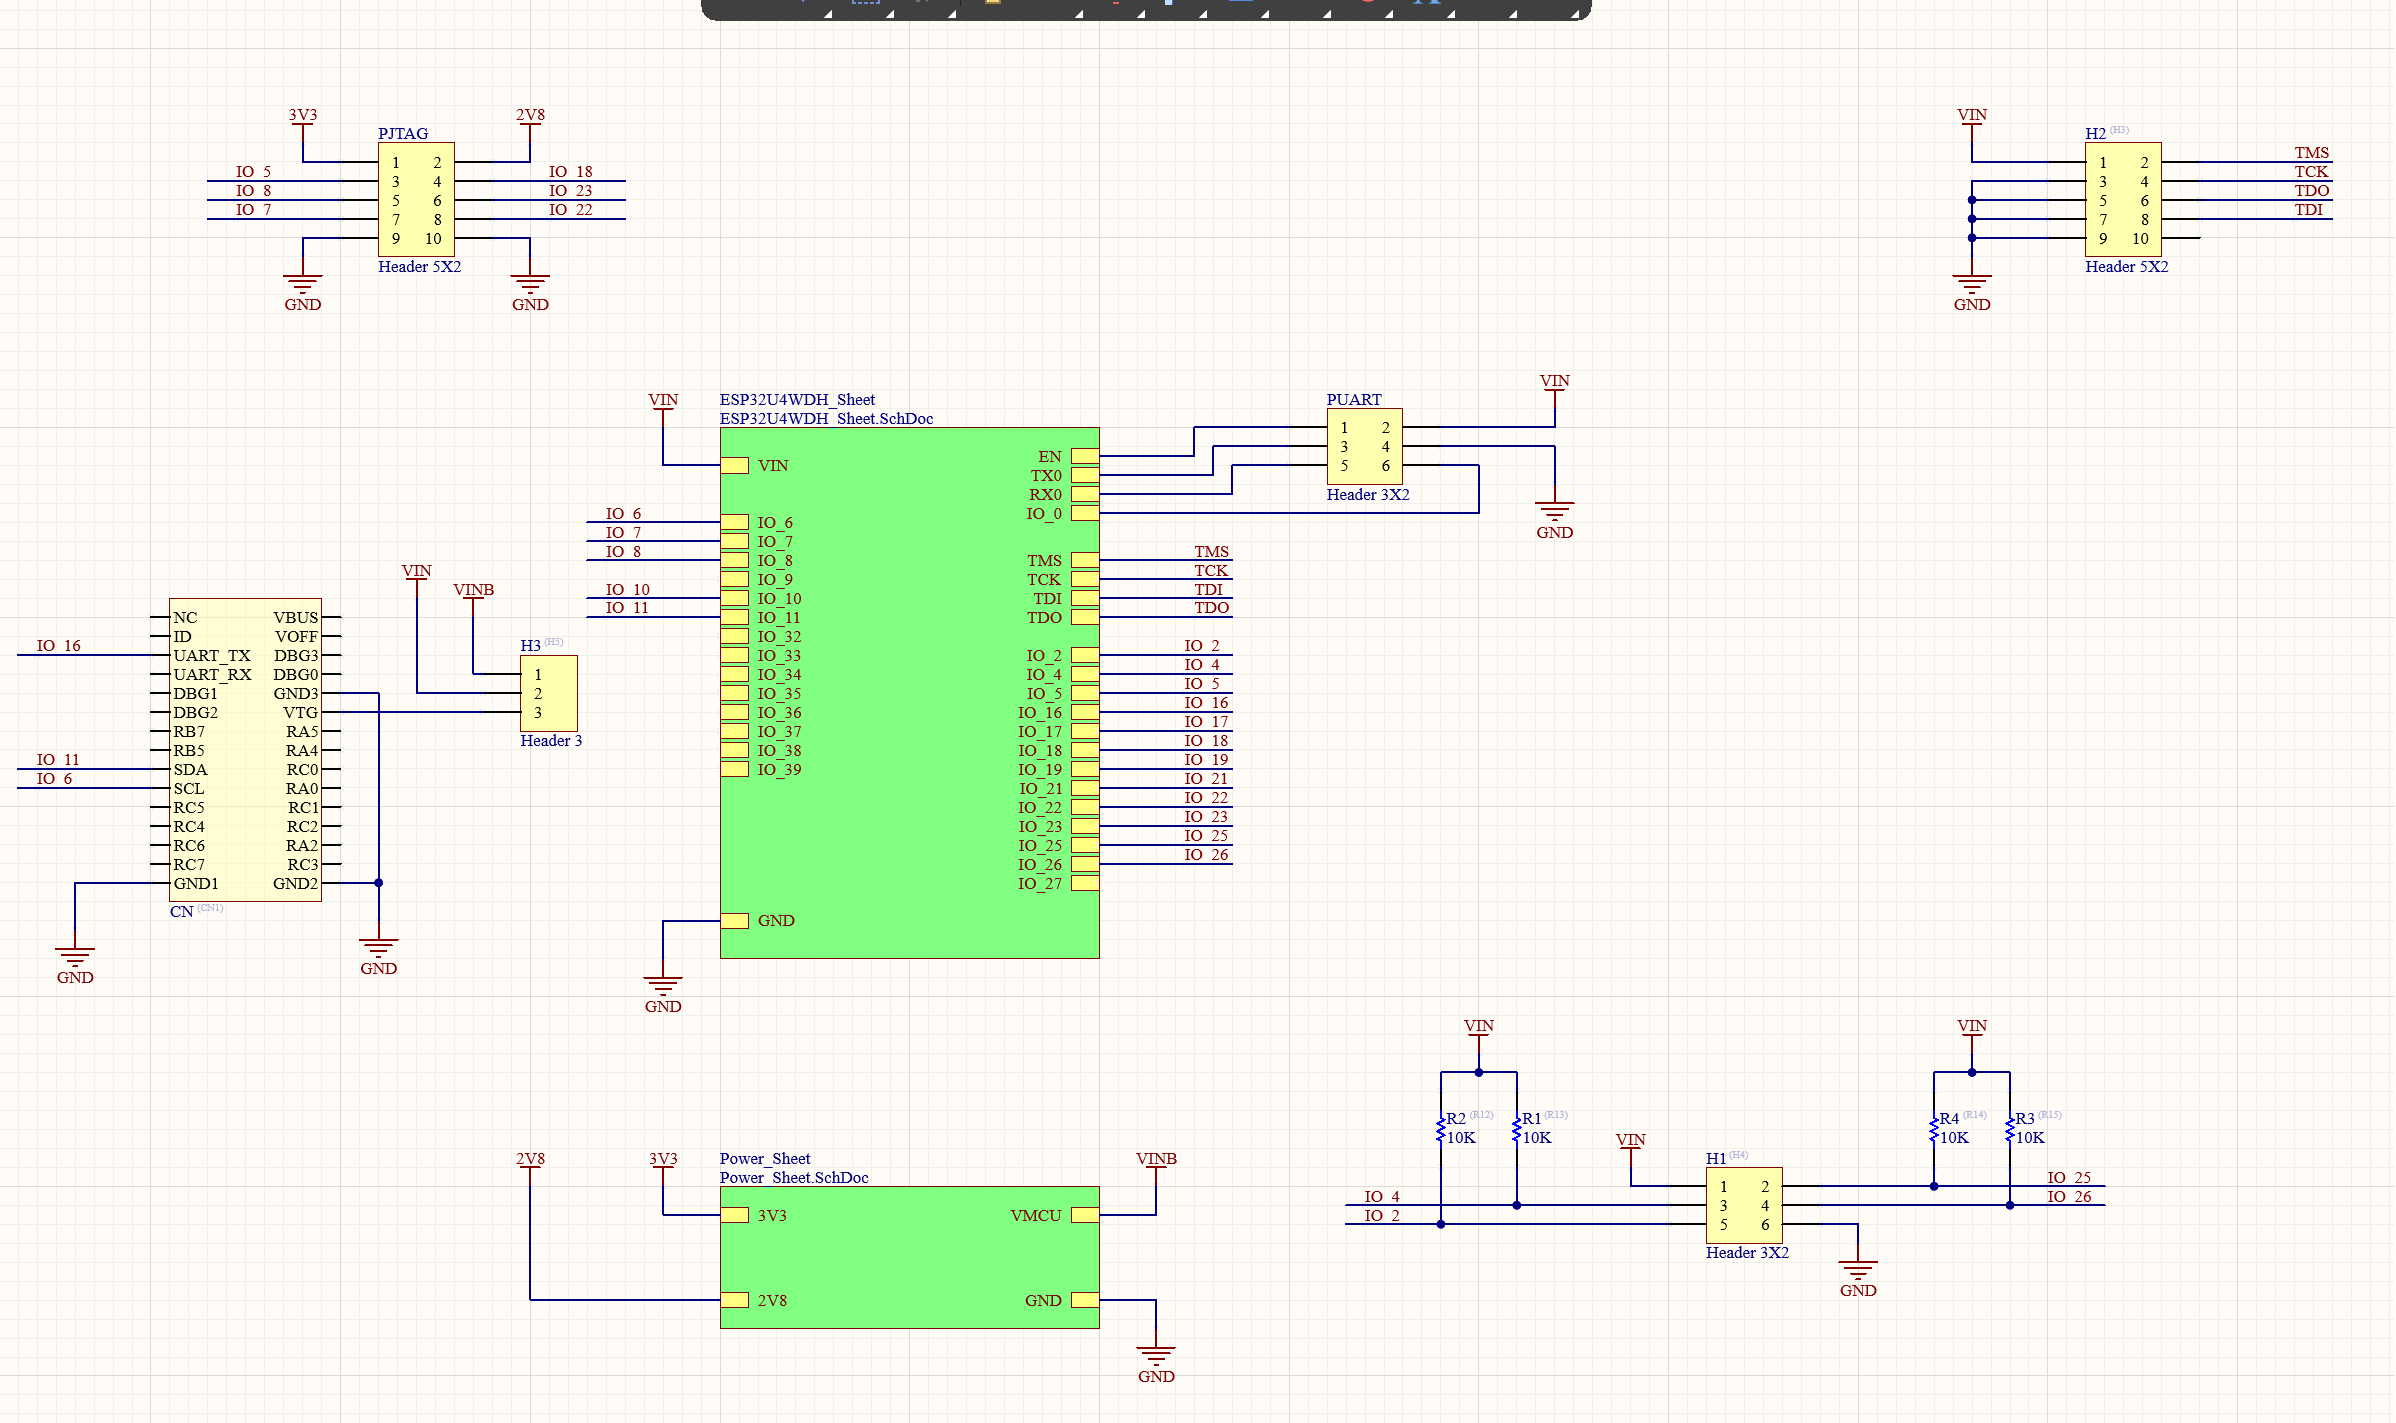
Task: Select resistor R3 10K
Action: tap(2010, 1130)
